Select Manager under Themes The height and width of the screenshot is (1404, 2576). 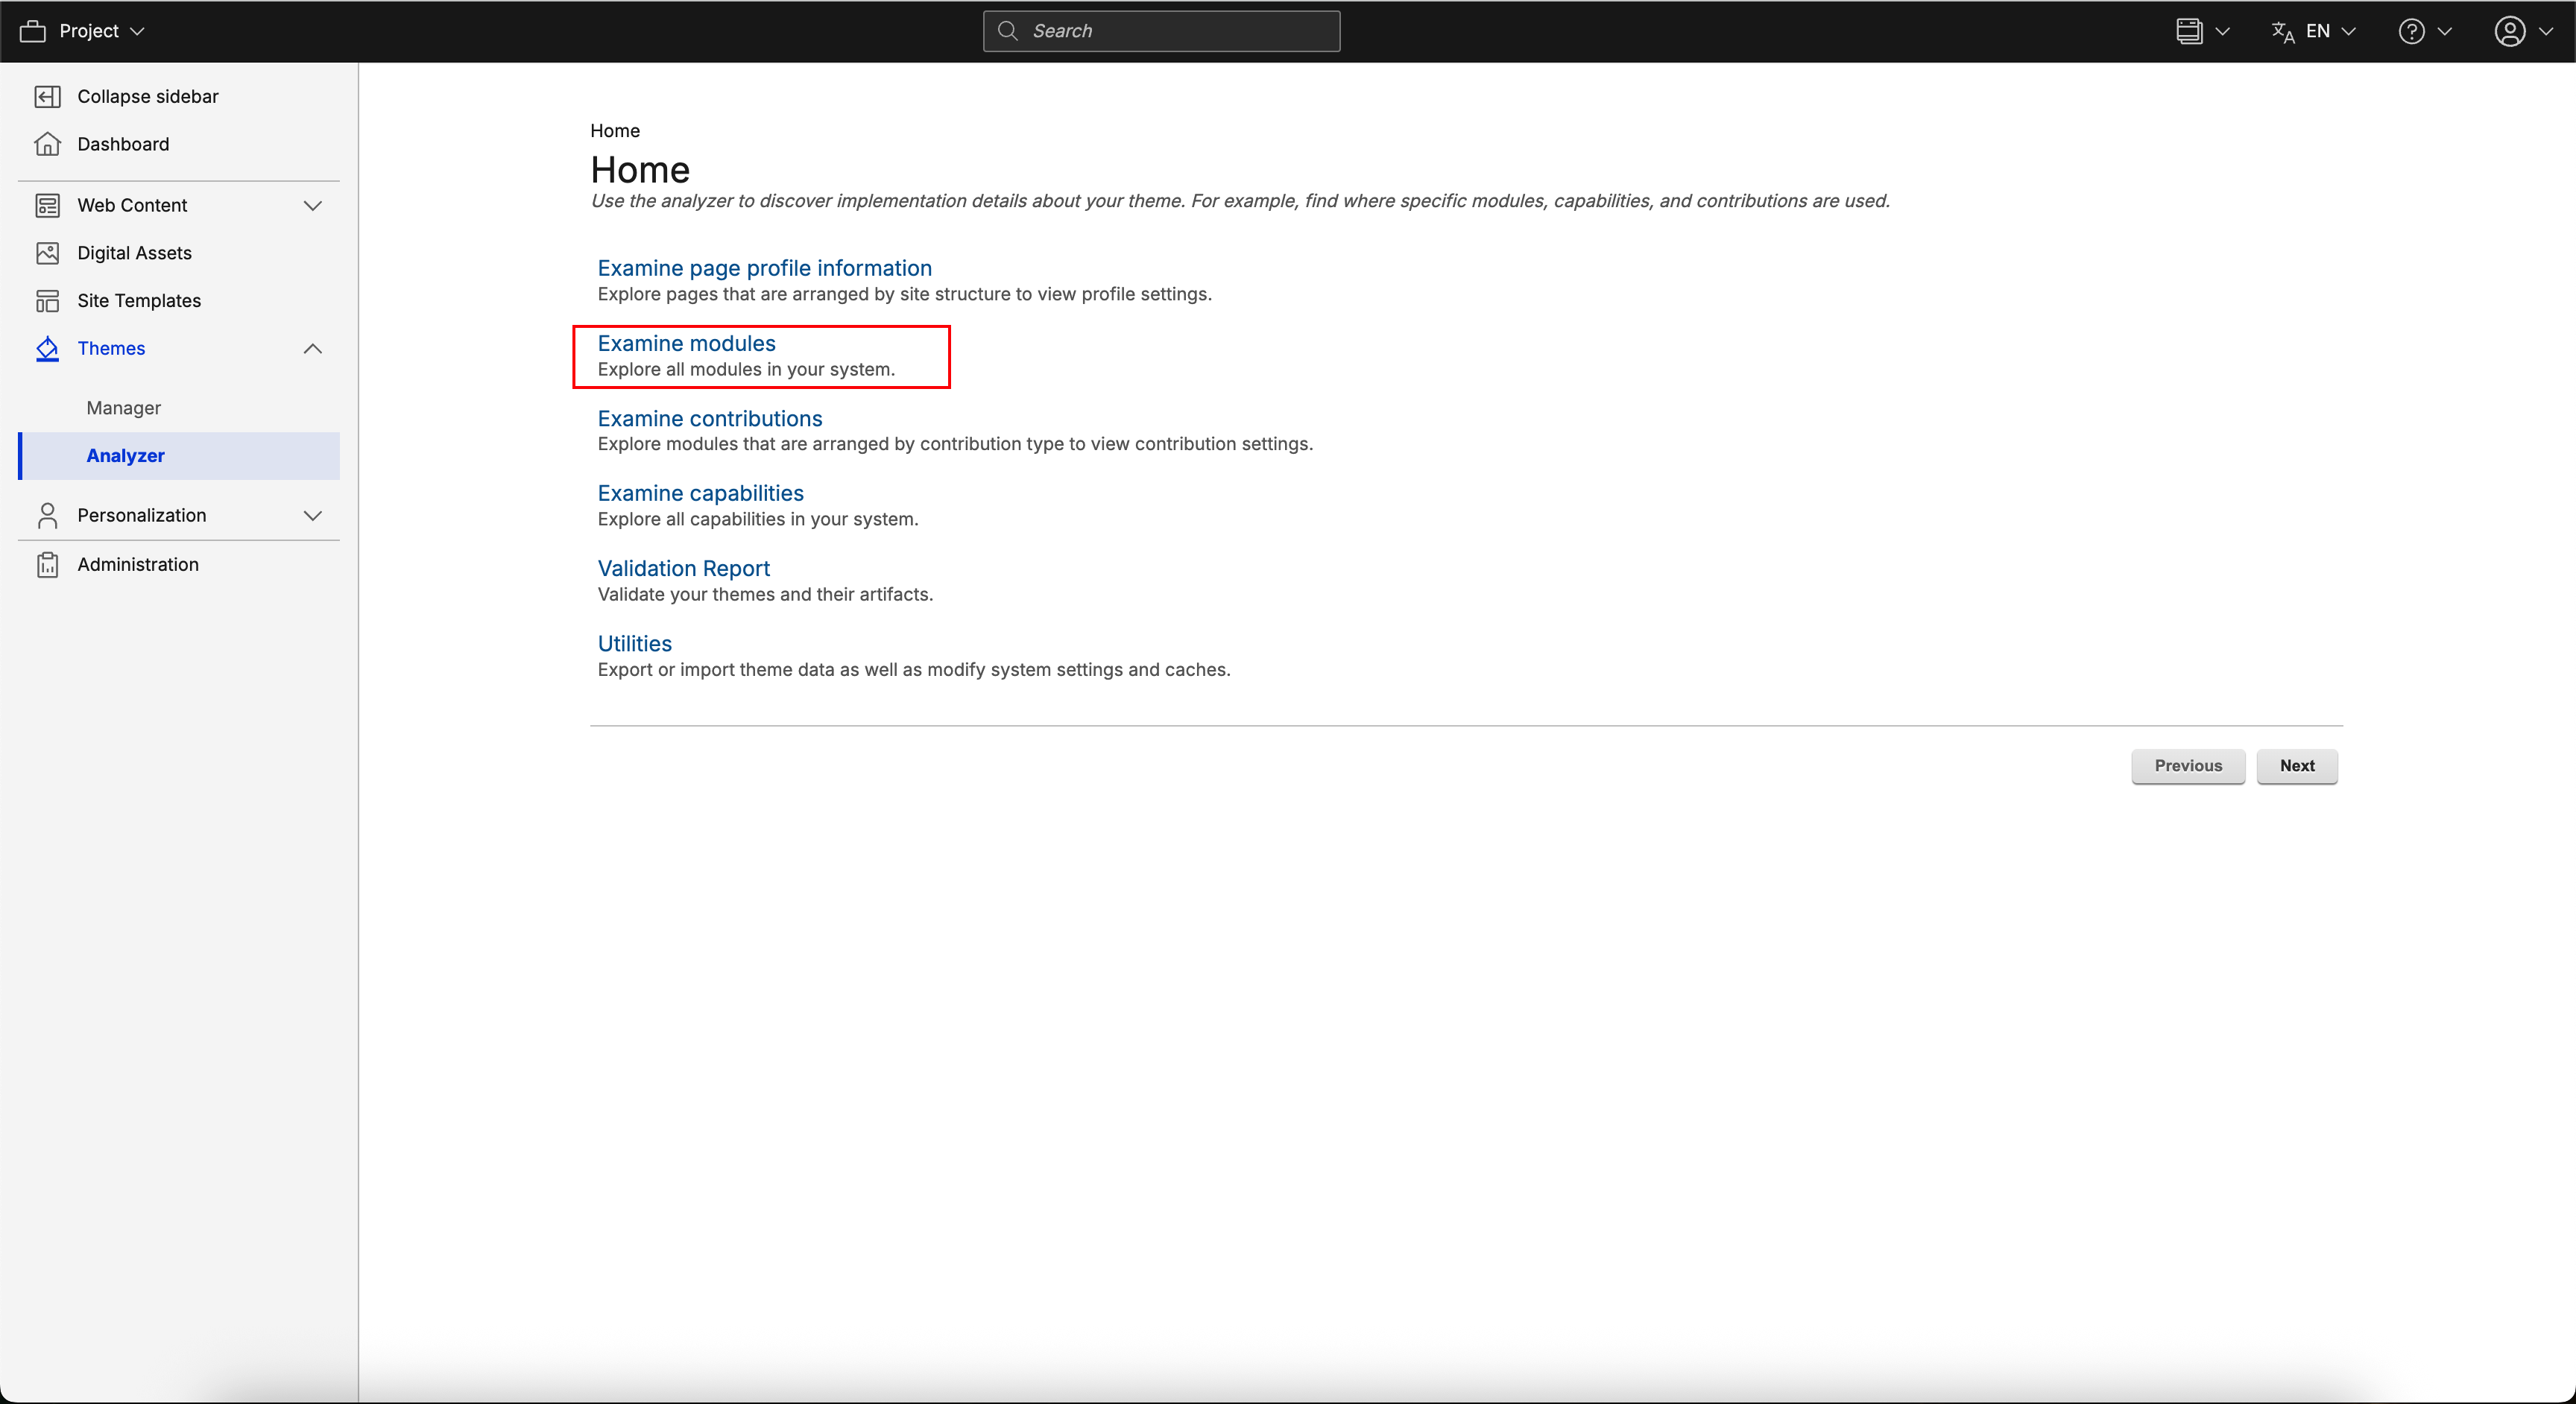[x=123, y=408]
